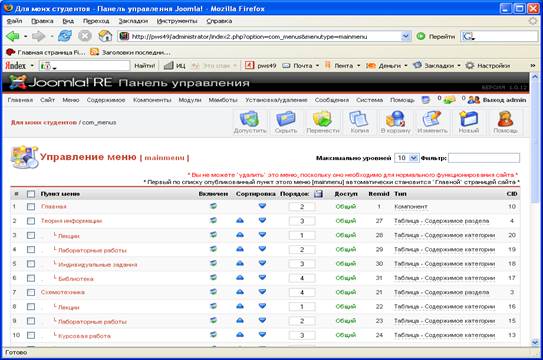The height and width of the screenshot is (360, 543).
Task: Toggle published icon for Теория информации row
Action: point(213,220)
